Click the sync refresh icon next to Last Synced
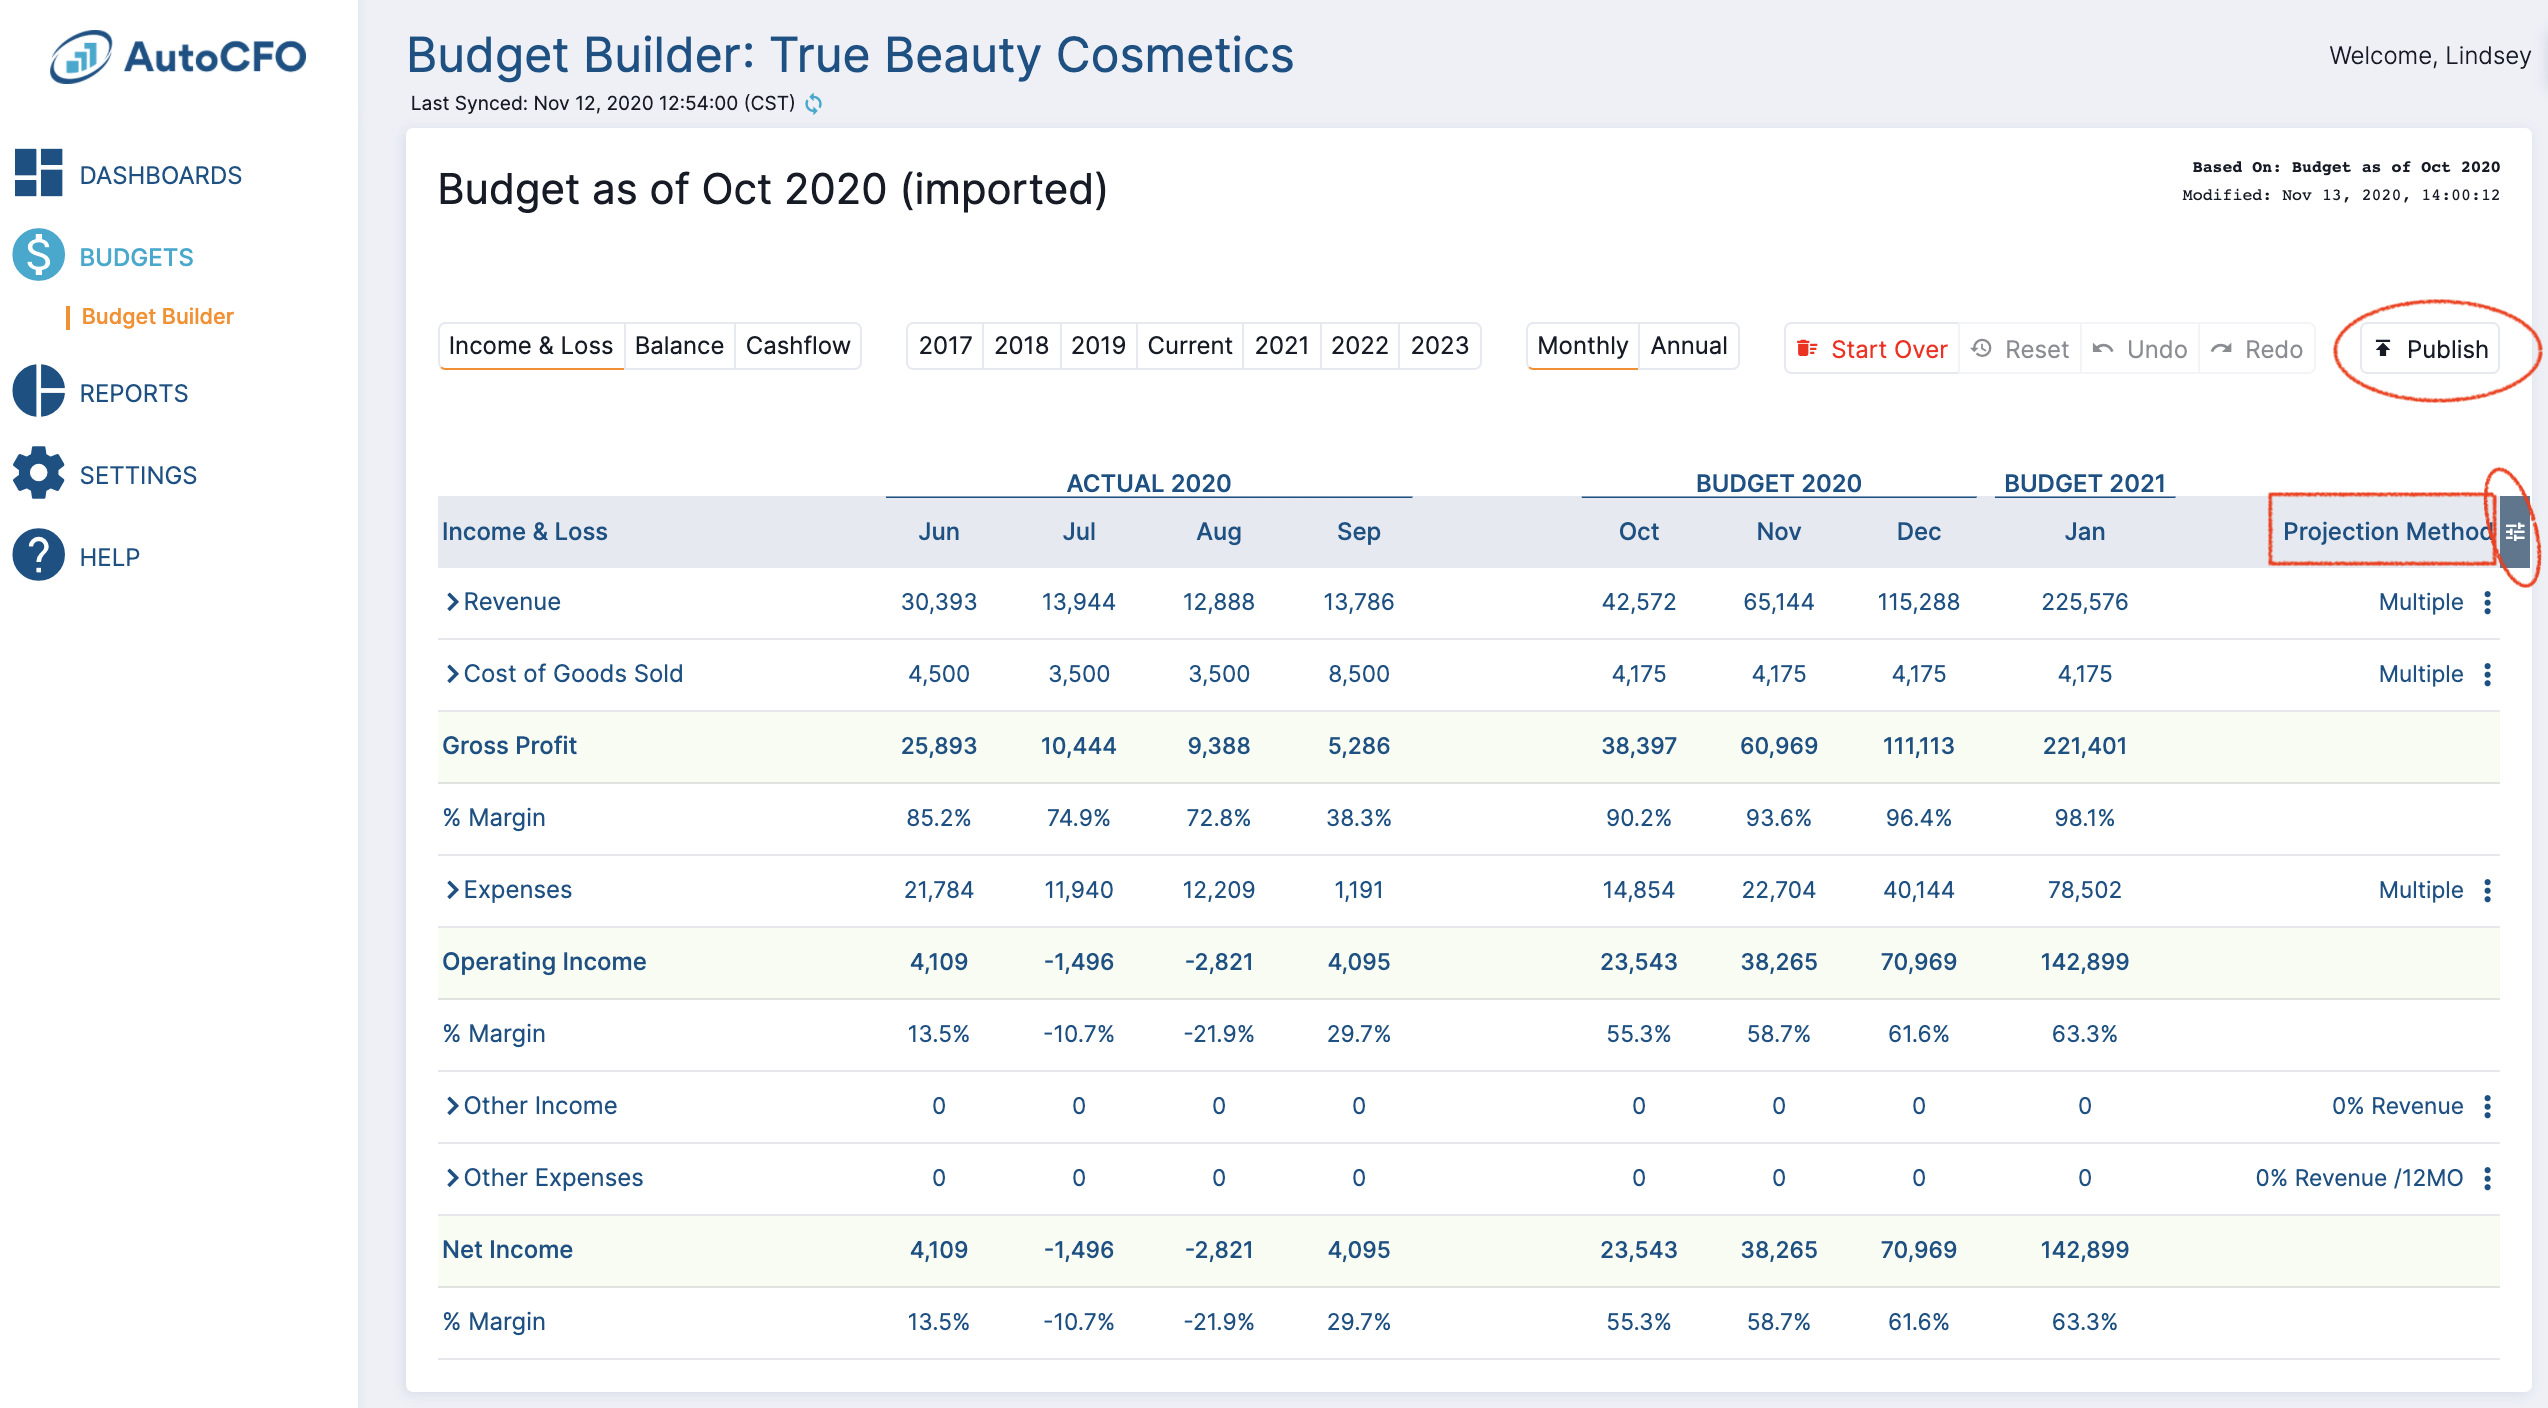2548x1408 pixels. (814, 104)
